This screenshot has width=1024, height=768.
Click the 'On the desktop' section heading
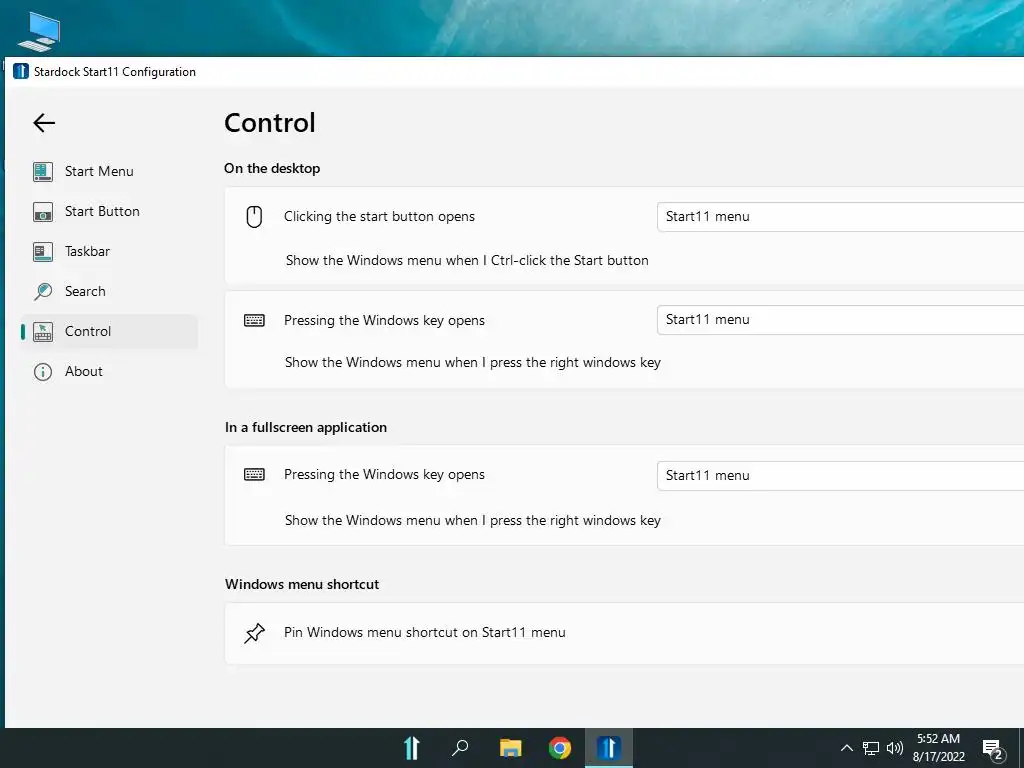(272, 168)
